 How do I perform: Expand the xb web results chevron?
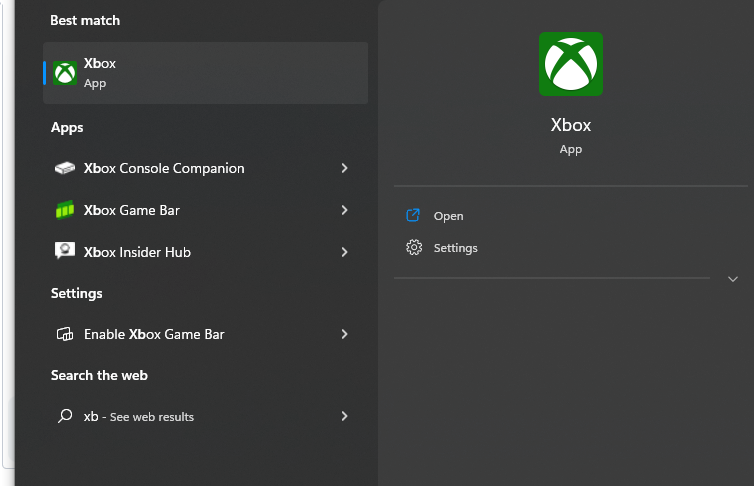pos(344,416)
